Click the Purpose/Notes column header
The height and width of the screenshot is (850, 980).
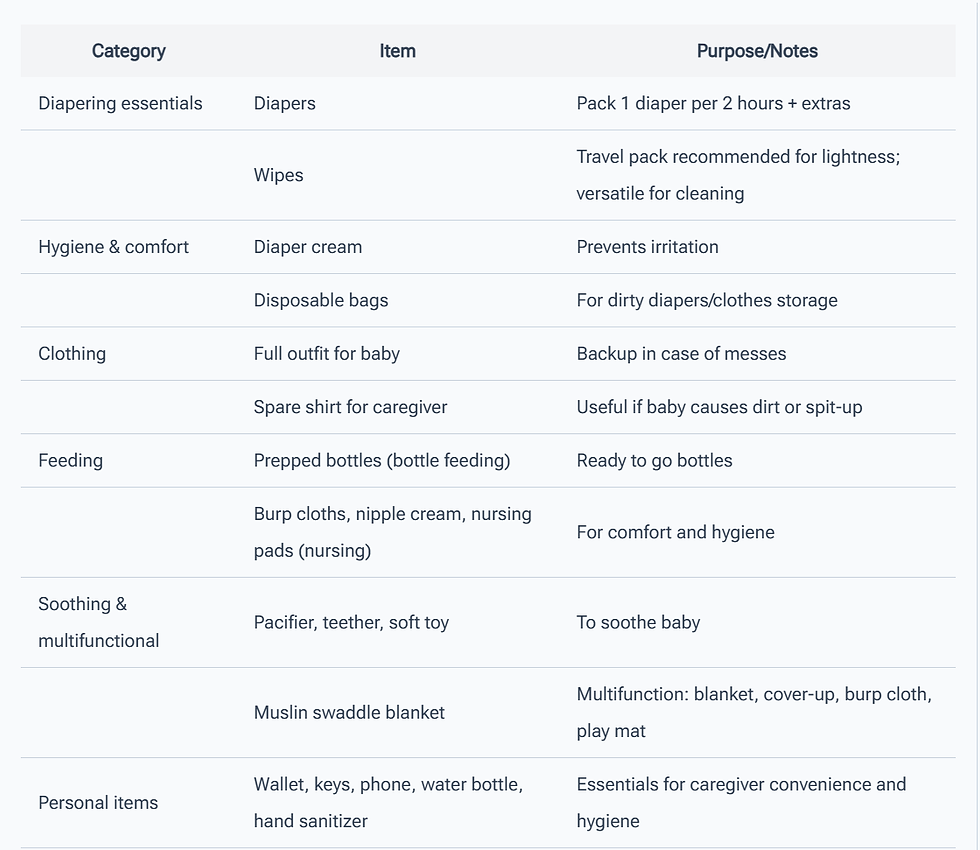757,51
